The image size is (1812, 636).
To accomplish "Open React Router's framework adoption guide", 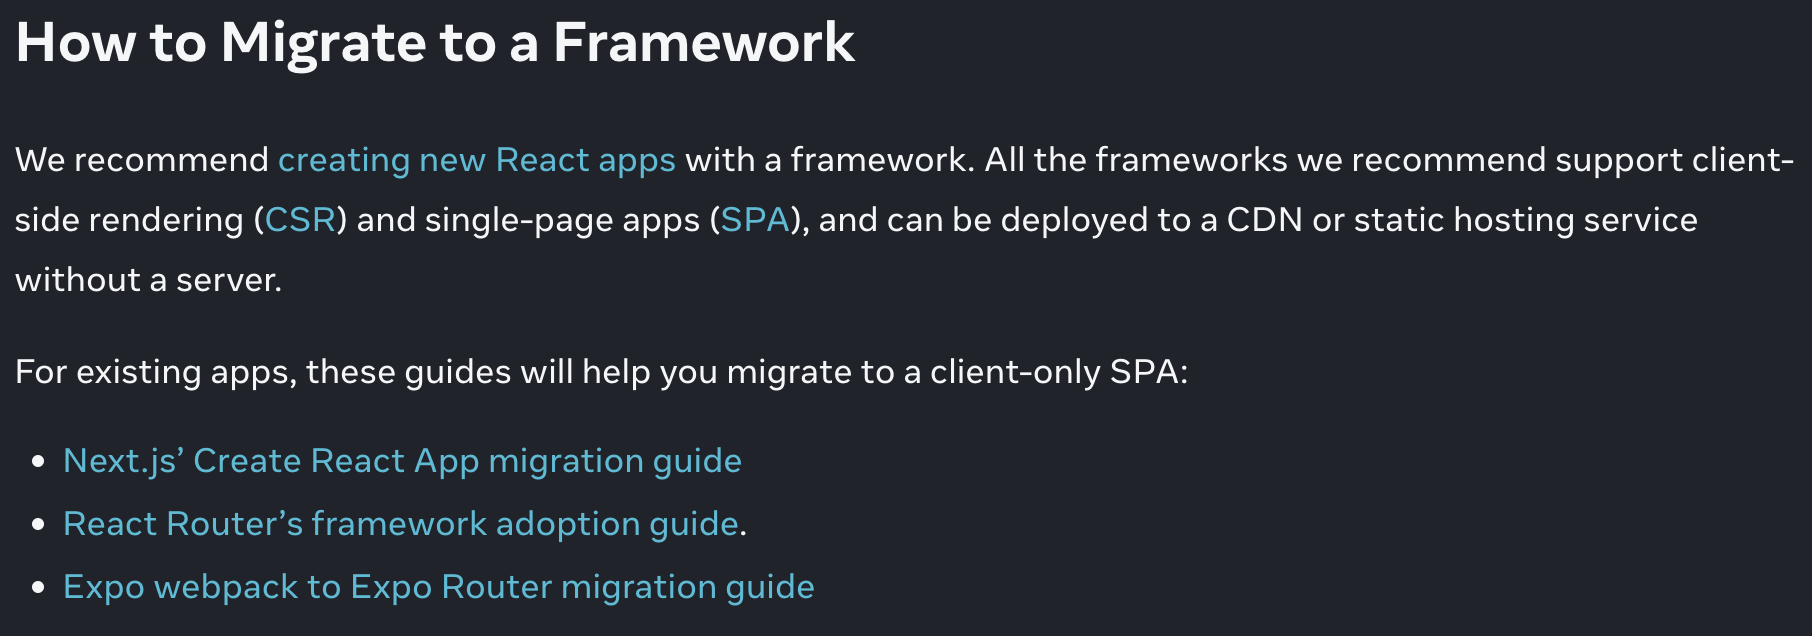I will click(x=400, y=524).
